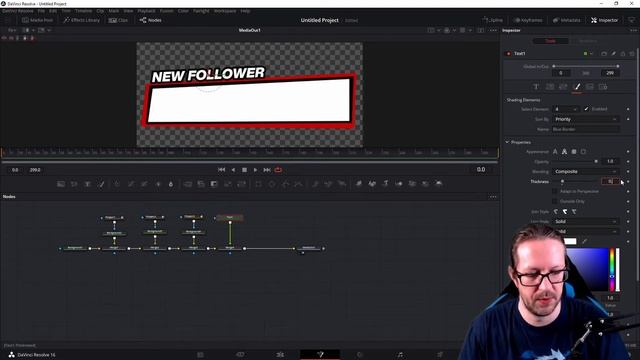This screenshot has height=360, width=640.
Task: Open the Fusion menu
Action: pos(166,11)
